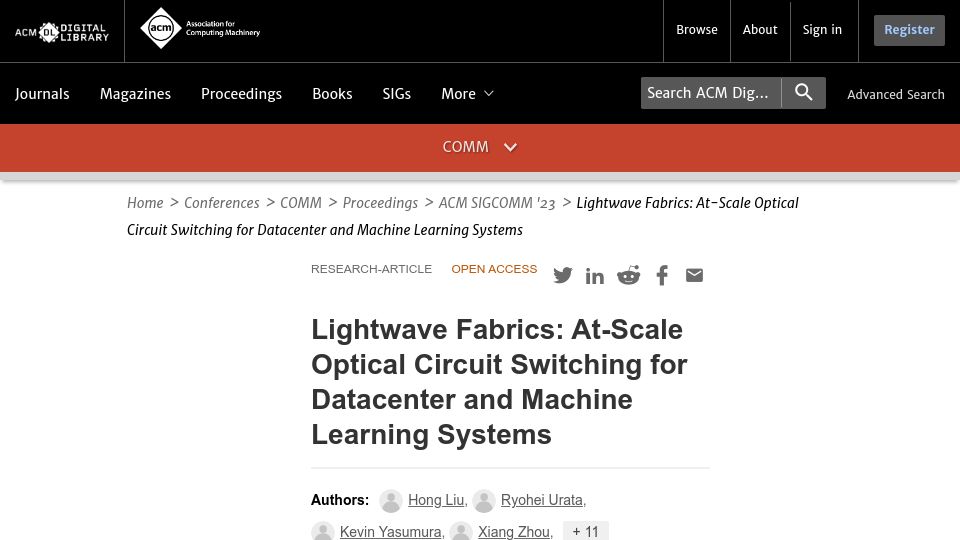Expand the COMM dropdown in red bar
The width and height of the screenshot is (960, 540).
coord(480,147)
